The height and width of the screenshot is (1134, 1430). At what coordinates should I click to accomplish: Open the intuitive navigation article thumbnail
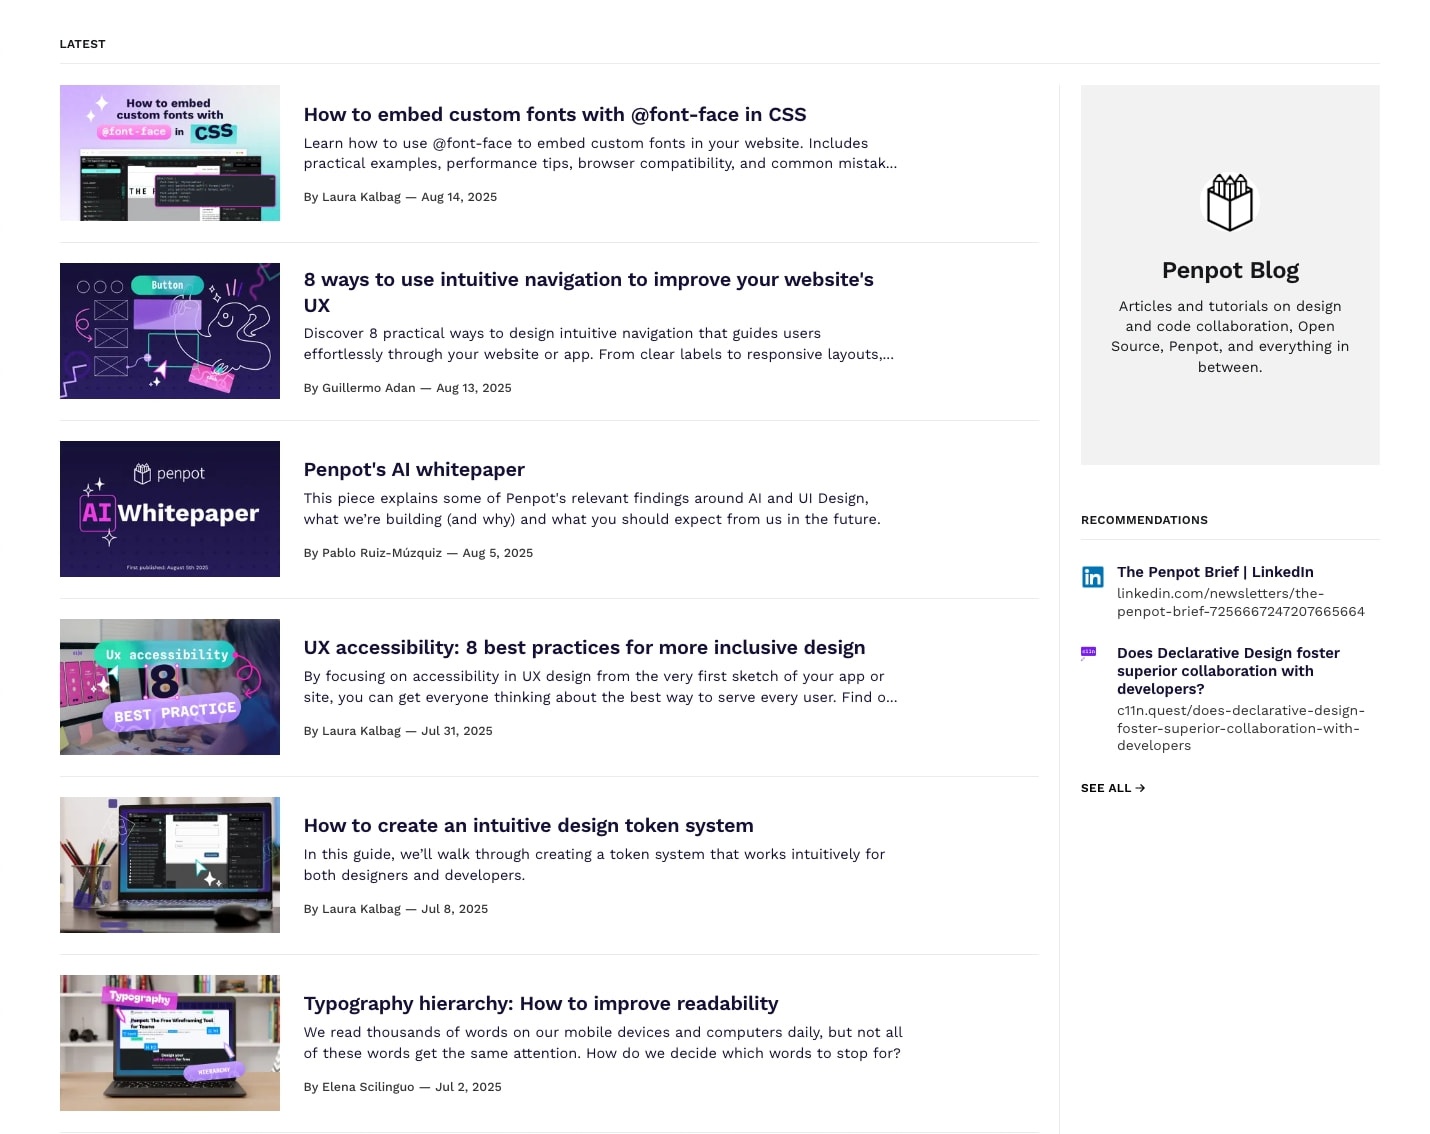coord(170,331)
